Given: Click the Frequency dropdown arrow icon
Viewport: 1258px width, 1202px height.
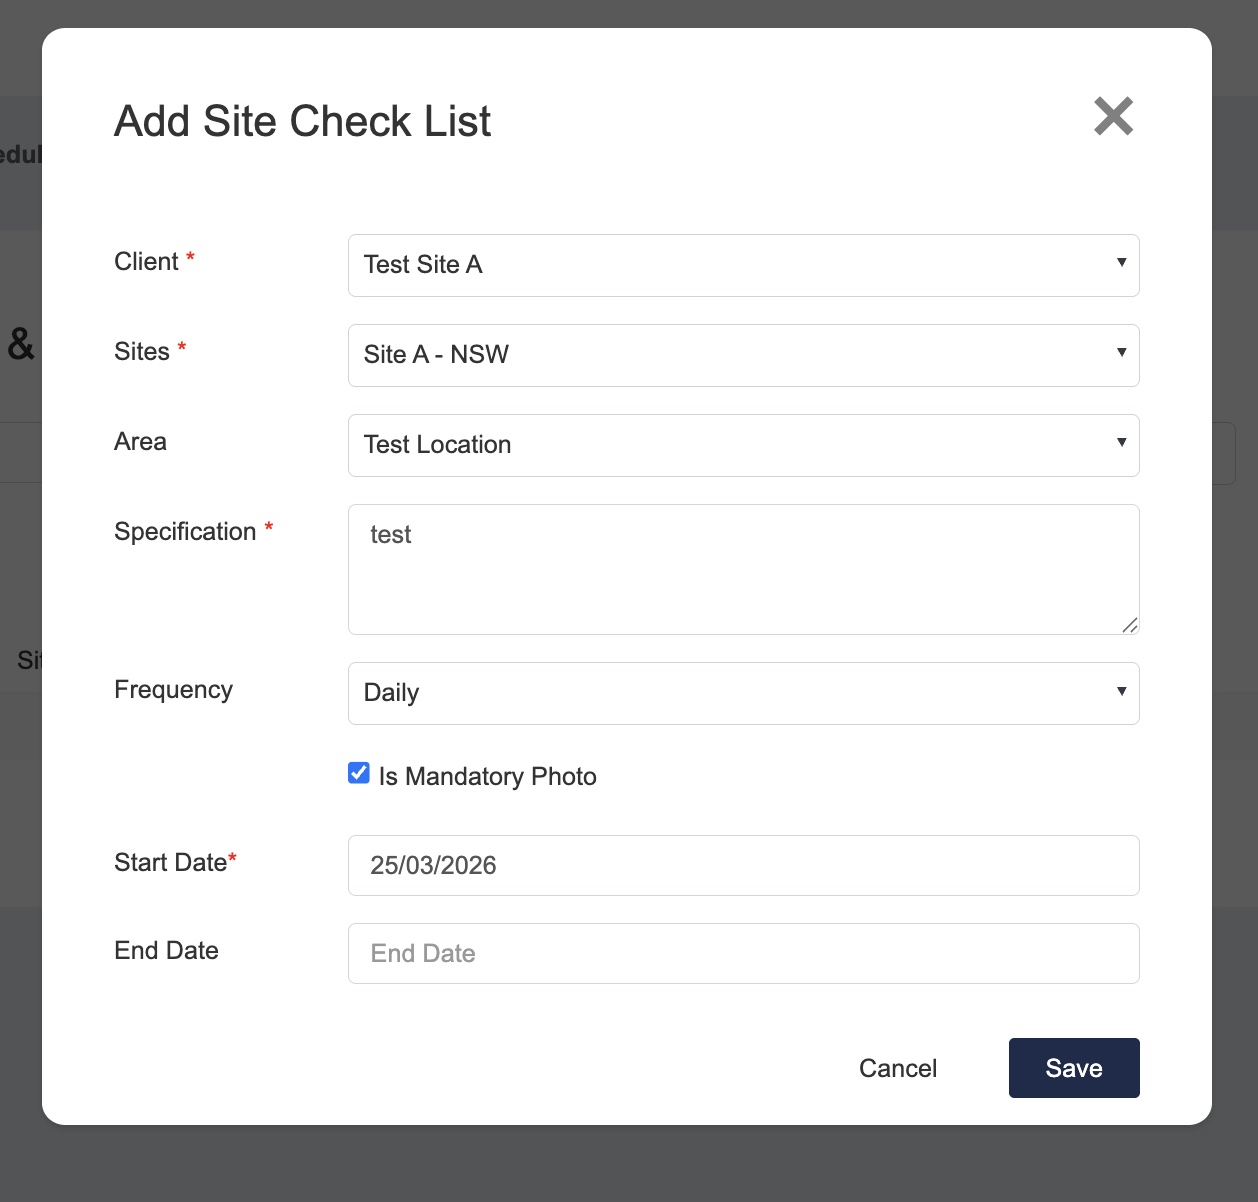Looking at the screenshot, I should (x=1121, y=691).
